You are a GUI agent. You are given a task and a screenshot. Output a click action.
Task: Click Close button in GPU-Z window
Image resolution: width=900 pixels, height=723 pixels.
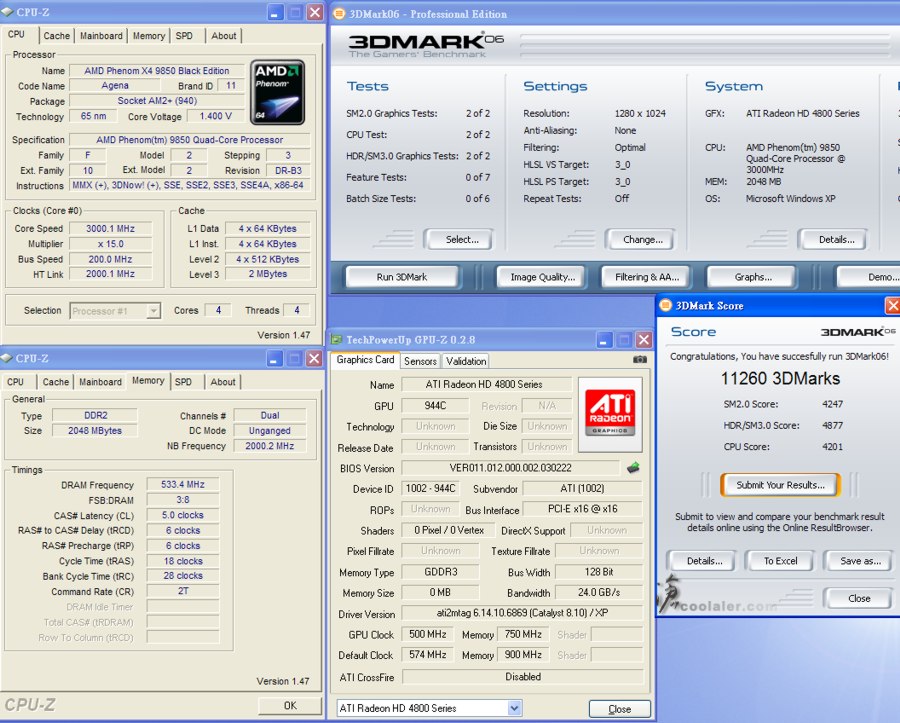click(x=620, y=709)
